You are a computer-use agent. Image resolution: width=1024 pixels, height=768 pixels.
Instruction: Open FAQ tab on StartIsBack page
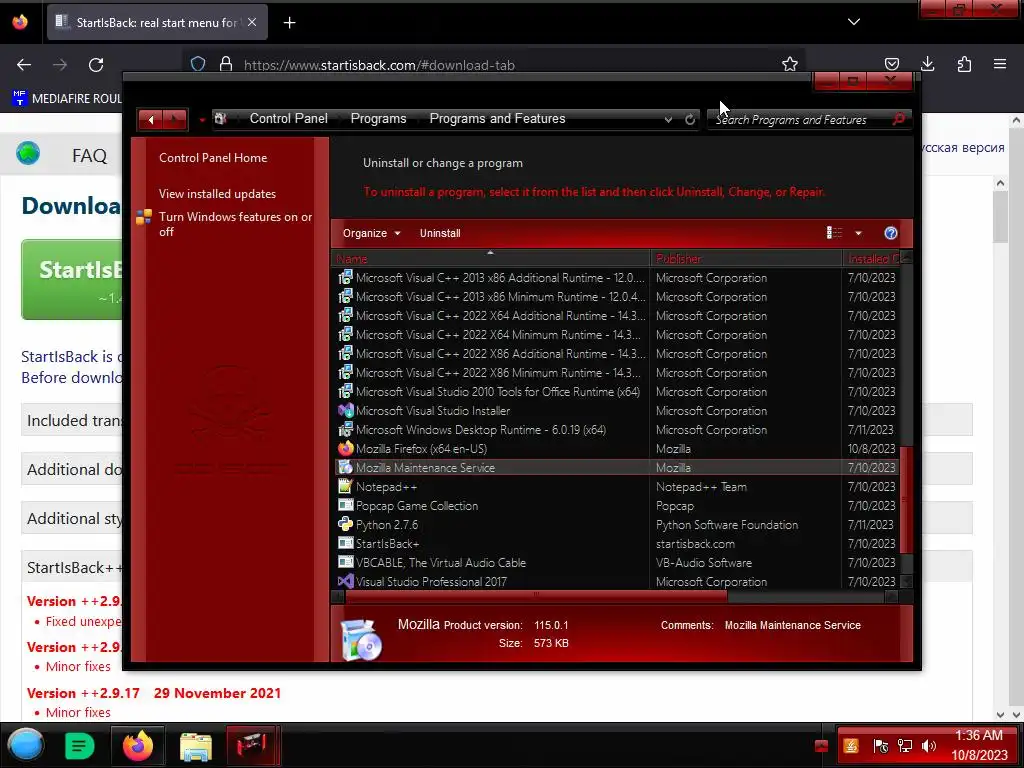coord(89,155)
